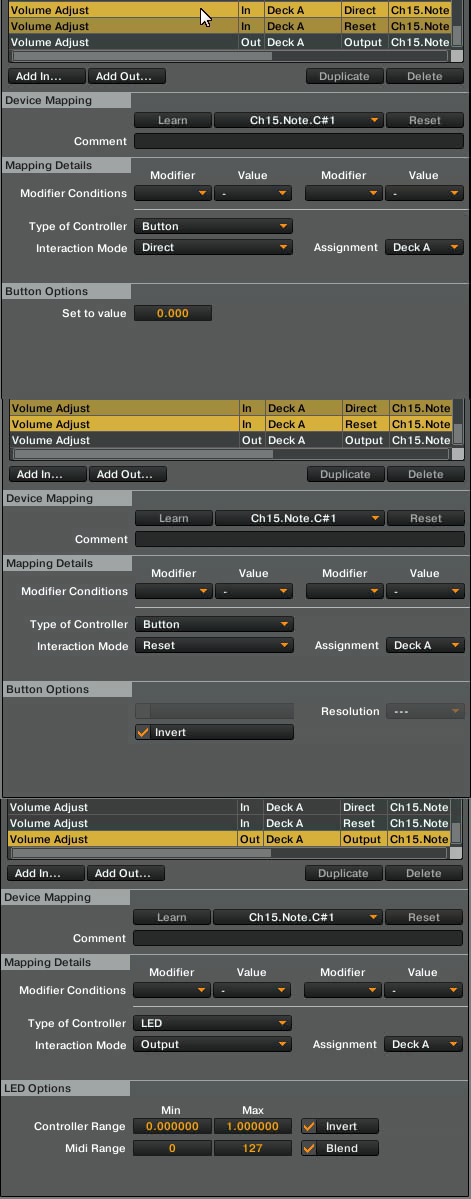Image resolution: width=471 pixels, height=1199 pixels.
Task: Open the Interaction Mode dropdown showing Output
Action: coord(213,1045)
